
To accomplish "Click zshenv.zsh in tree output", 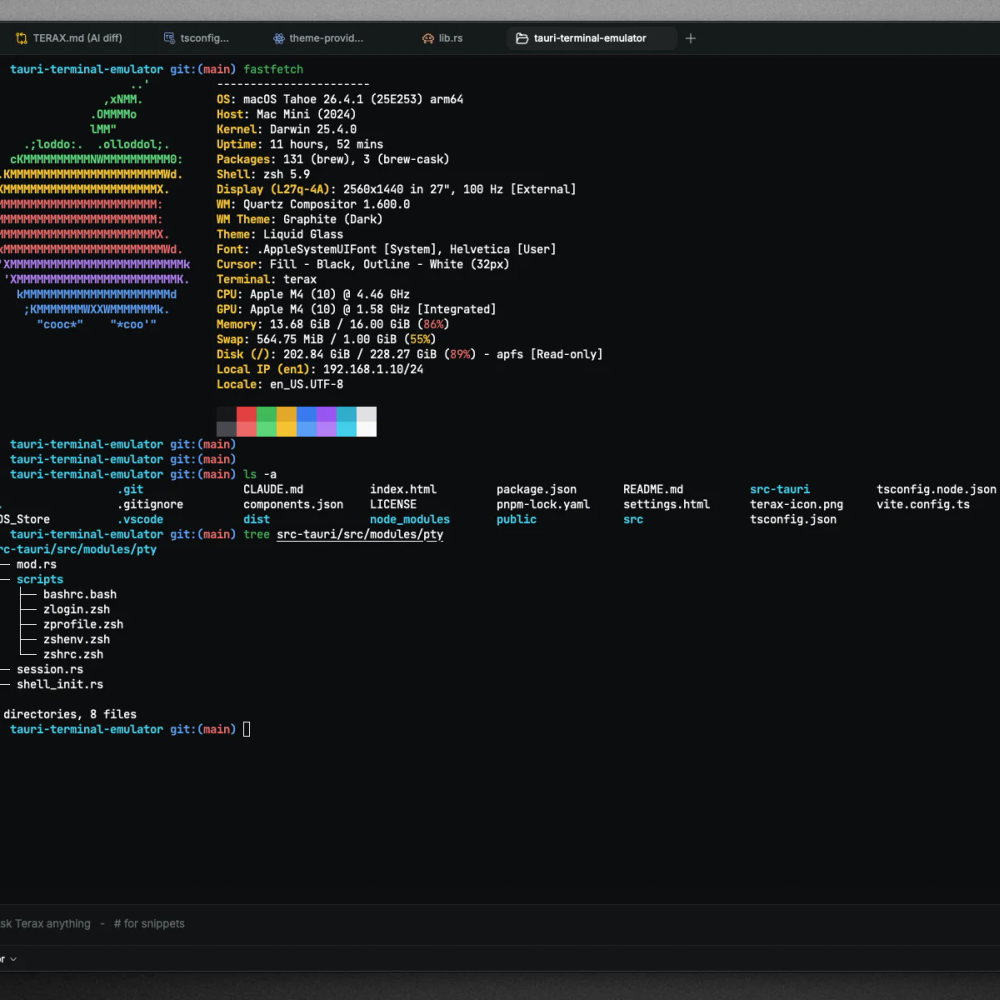I will [x=77, y=640].
